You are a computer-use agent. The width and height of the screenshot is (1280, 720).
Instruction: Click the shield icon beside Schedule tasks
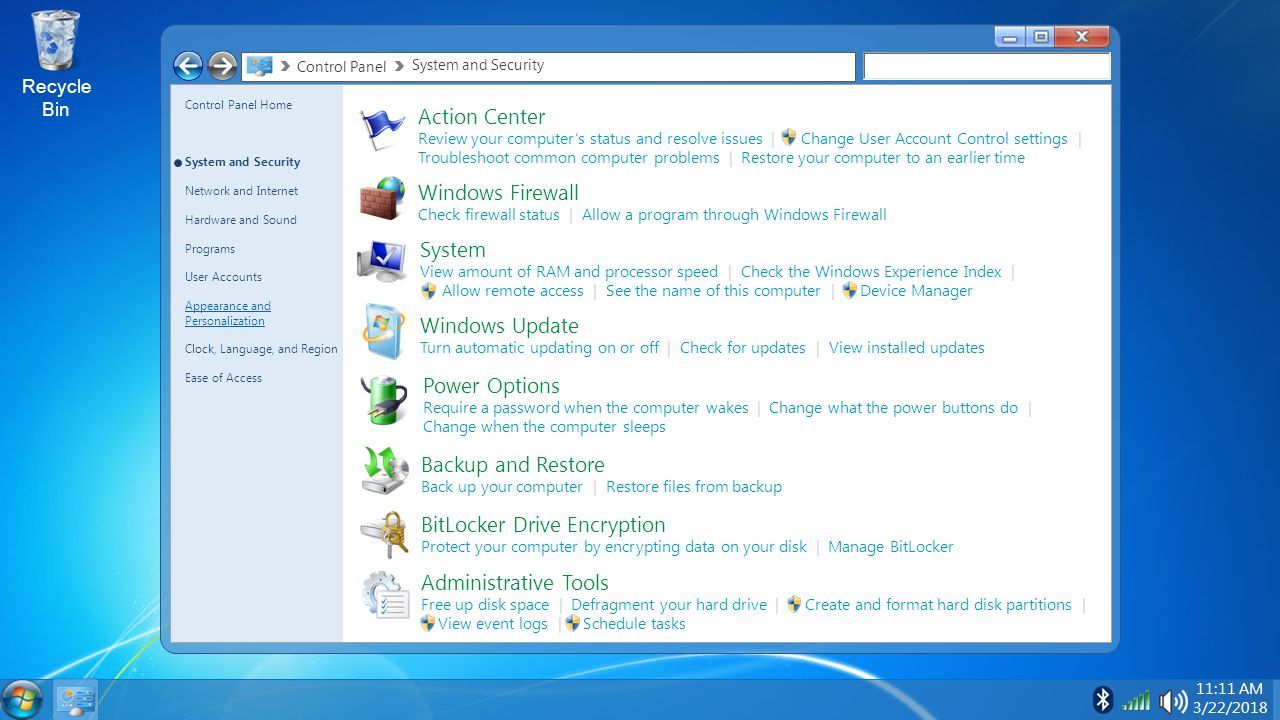573,623
